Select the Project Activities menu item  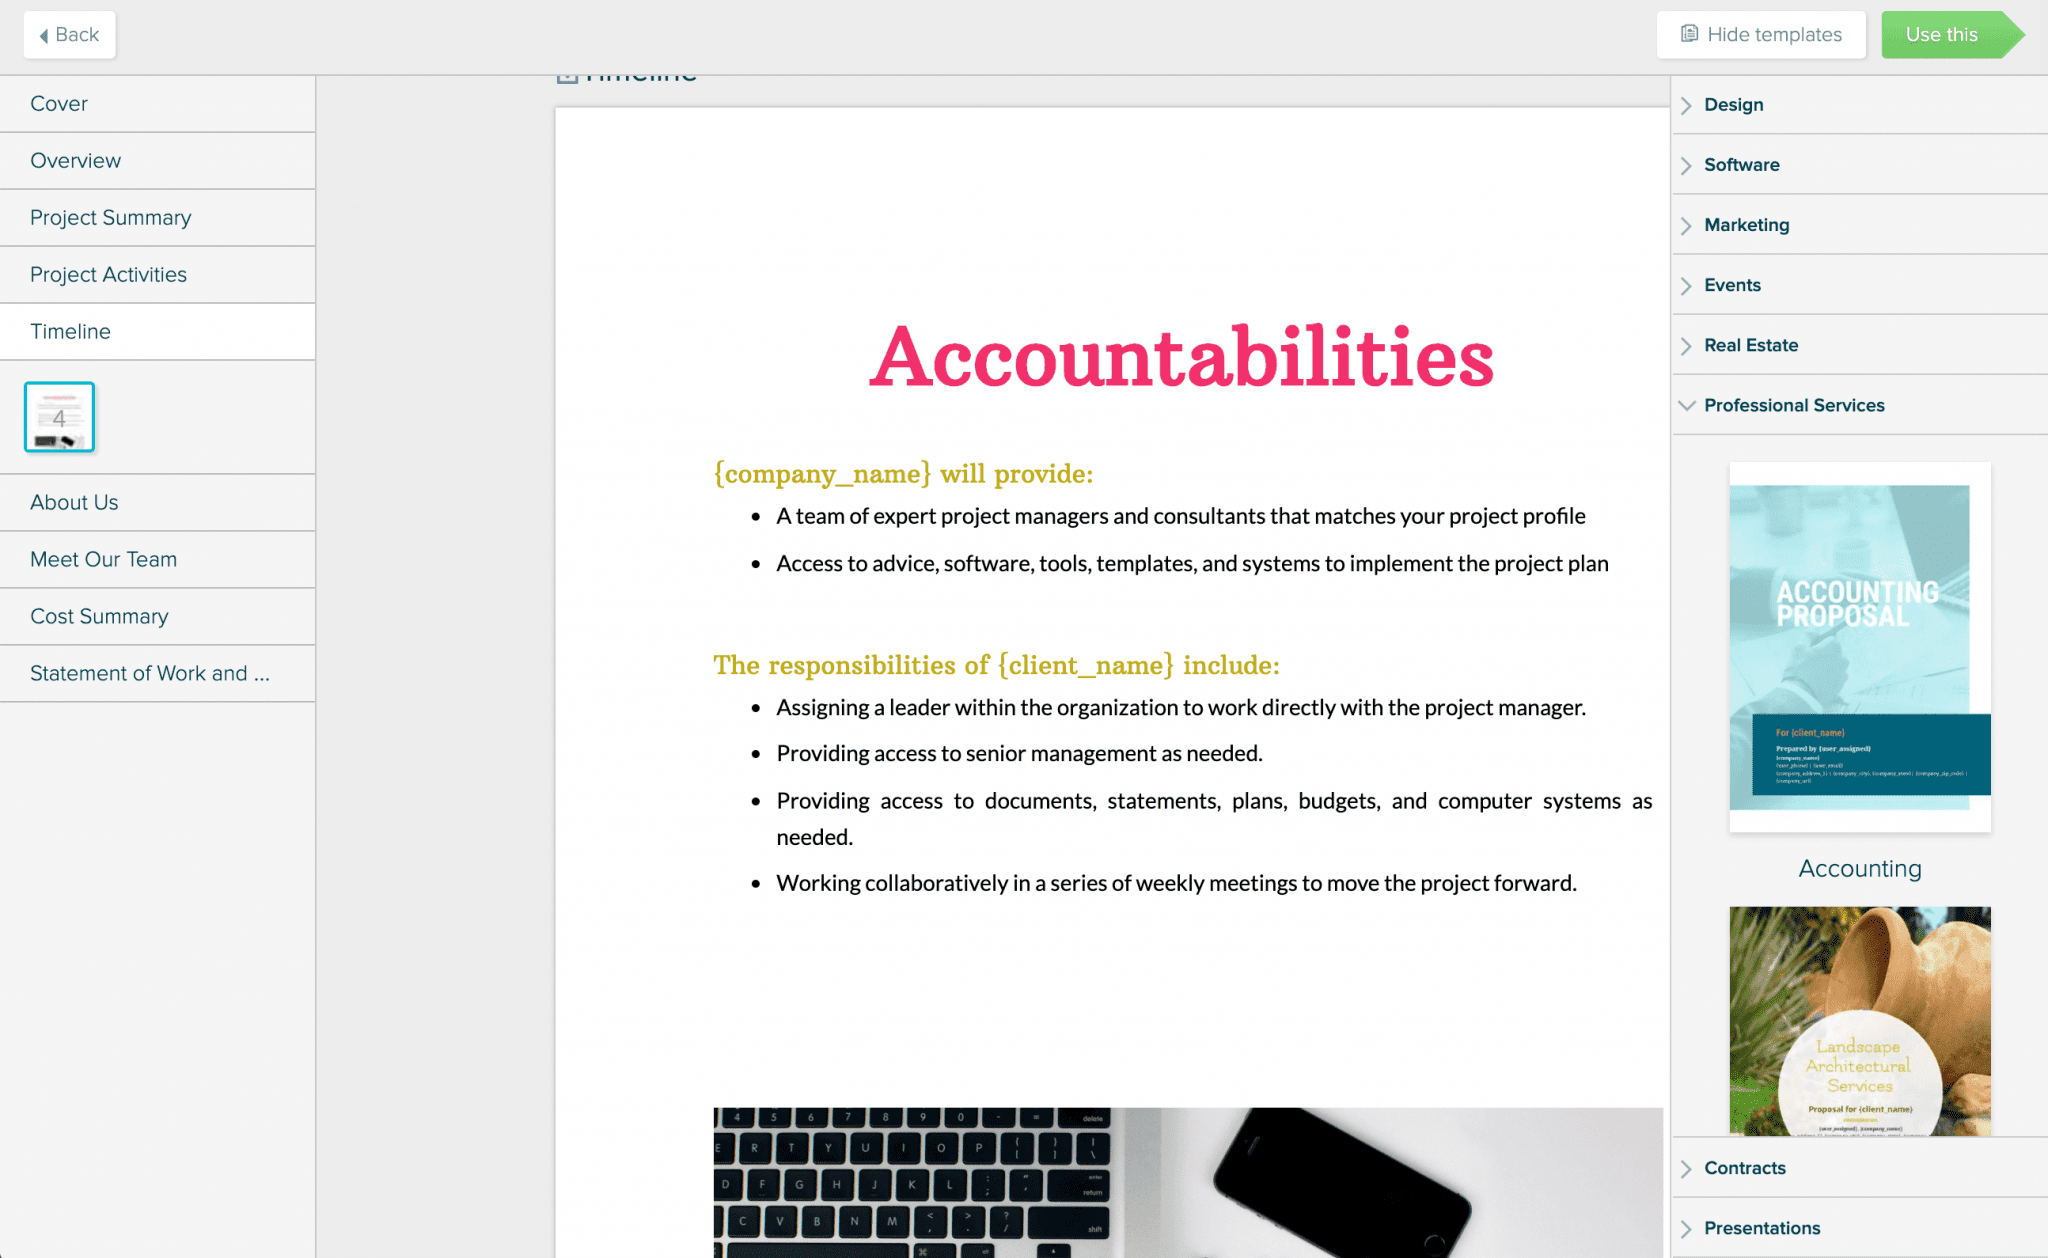[x=108, y=274]
